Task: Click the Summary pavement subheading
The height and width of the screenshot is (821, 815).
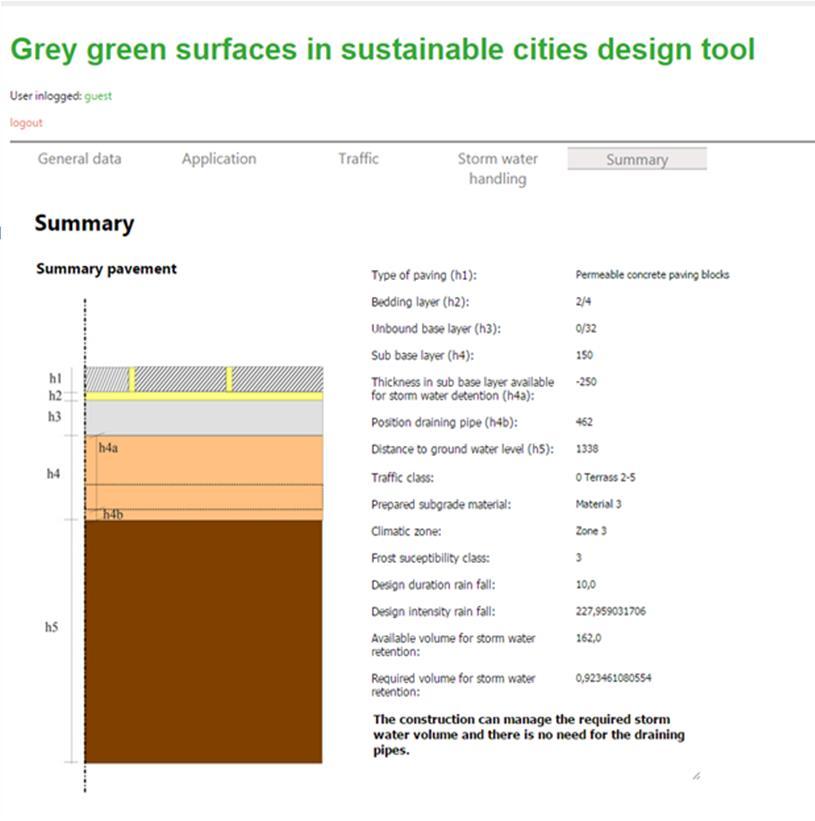Action: (x=106, y=269)
